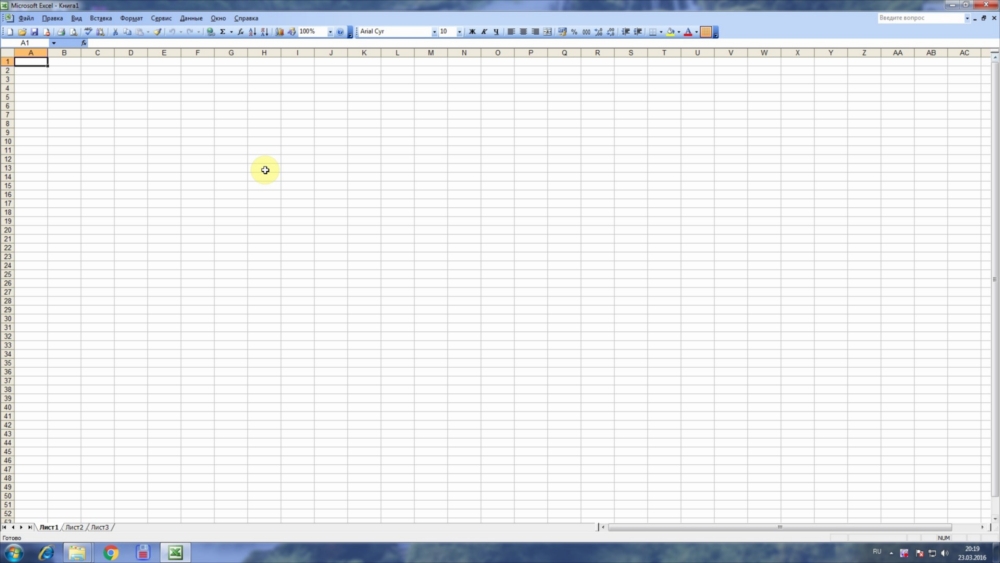Screen dimensions: 1000x563
Task: Open the Вставка menu
Action: coord(101,18)
